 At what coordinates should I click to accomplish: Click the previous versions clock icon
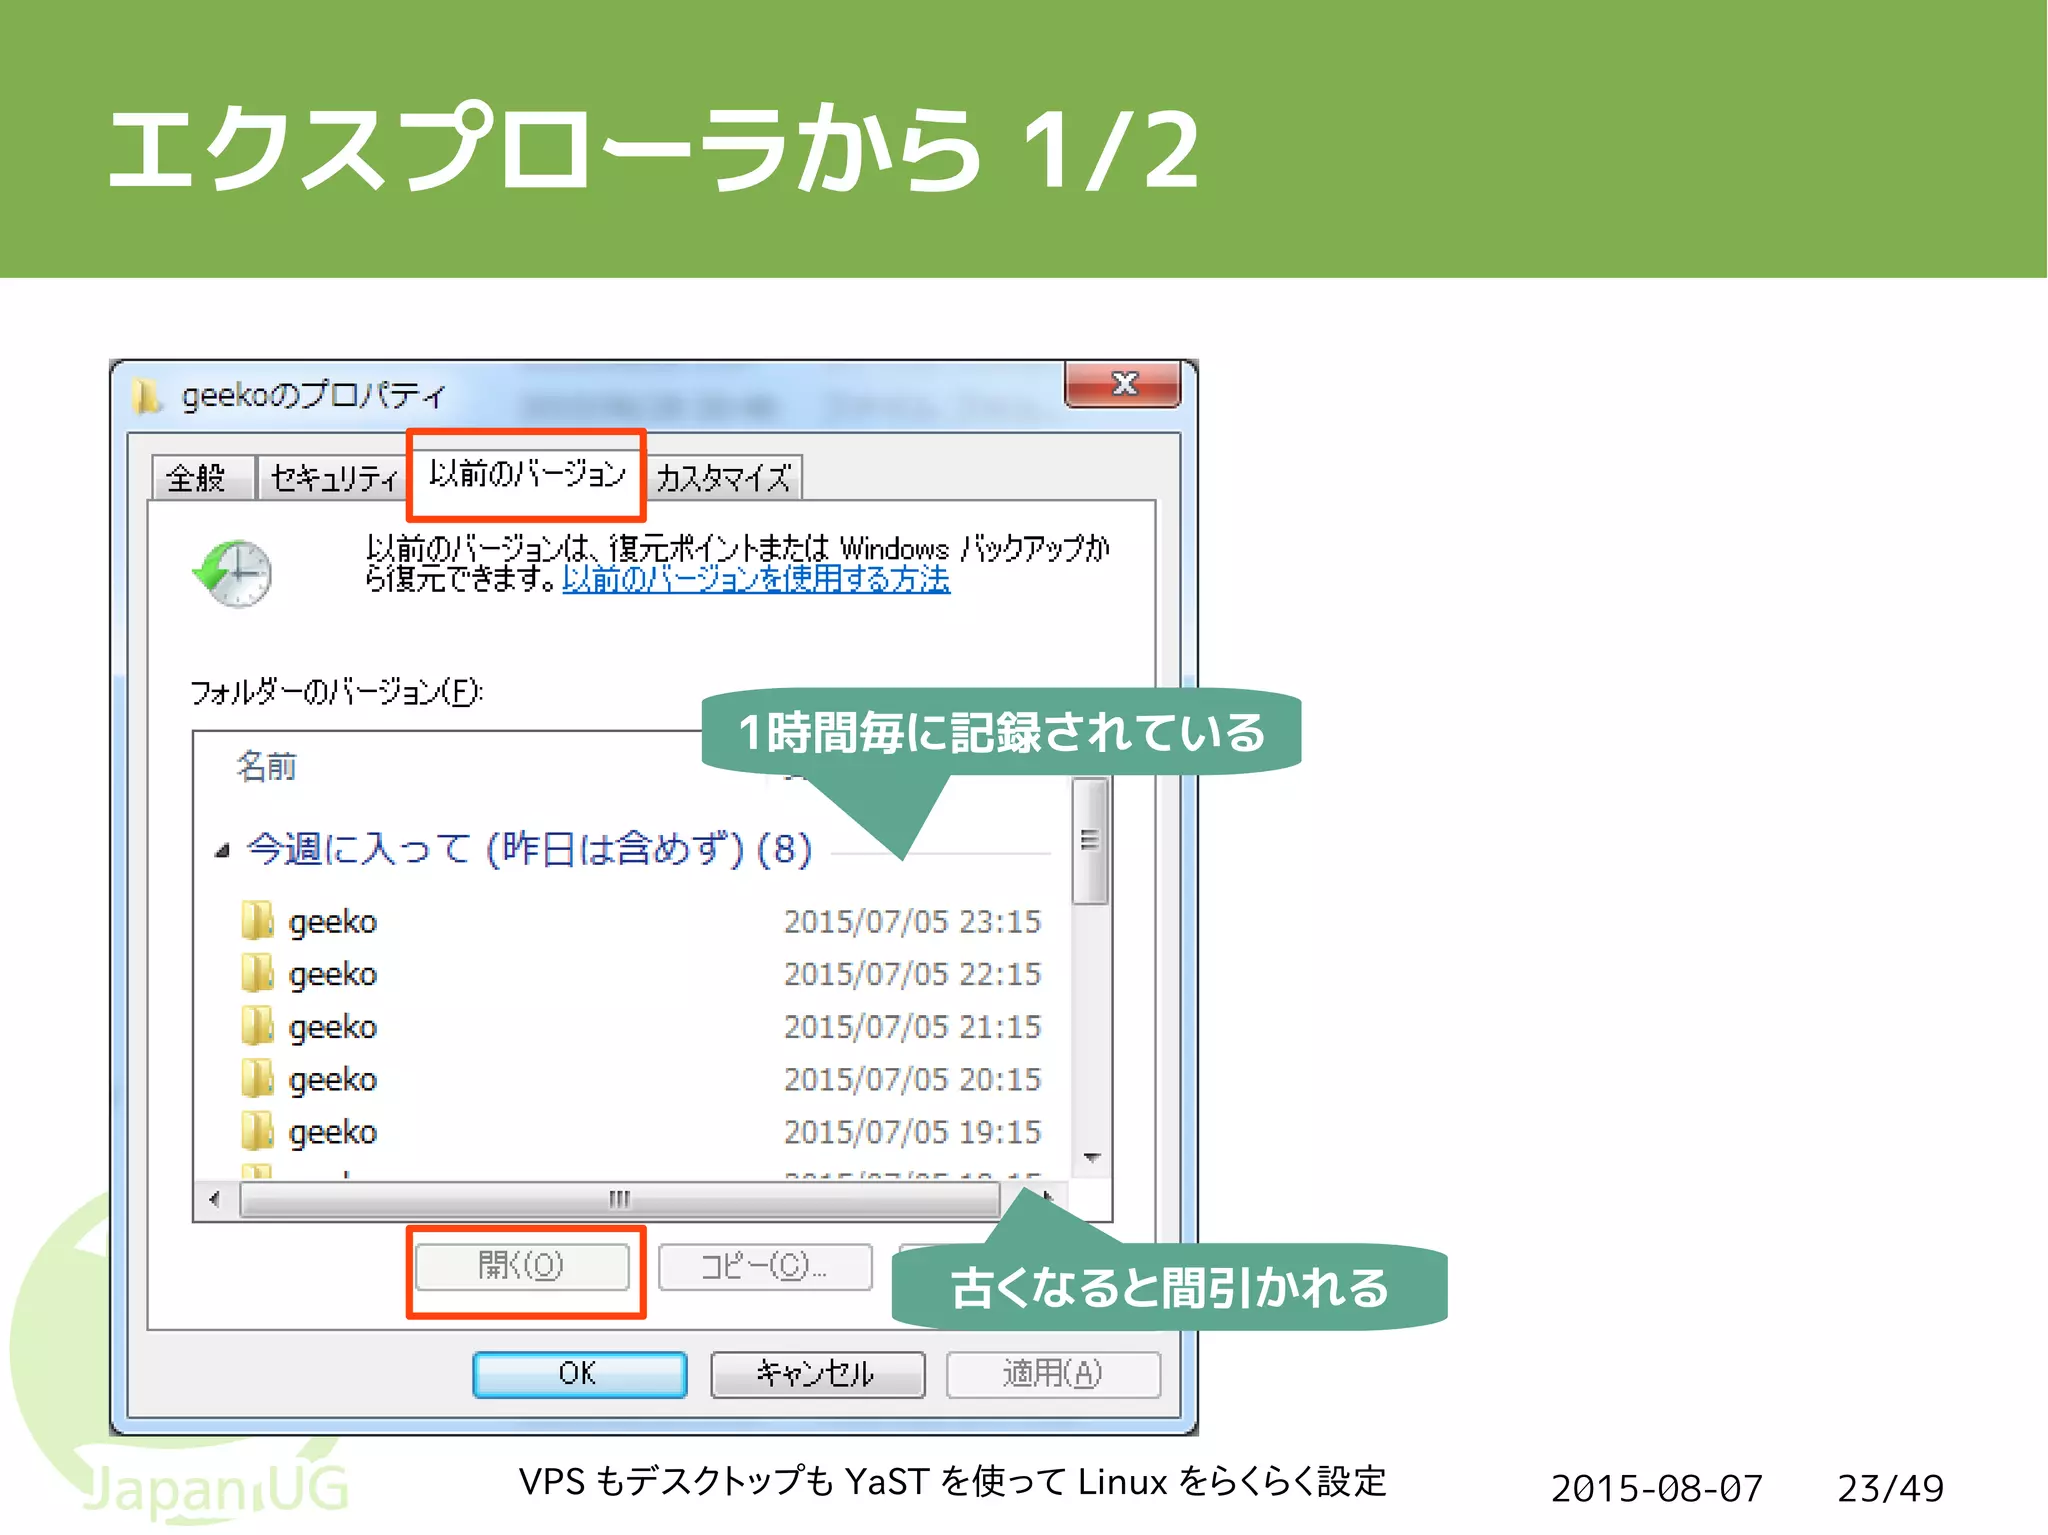coord(233,573)
